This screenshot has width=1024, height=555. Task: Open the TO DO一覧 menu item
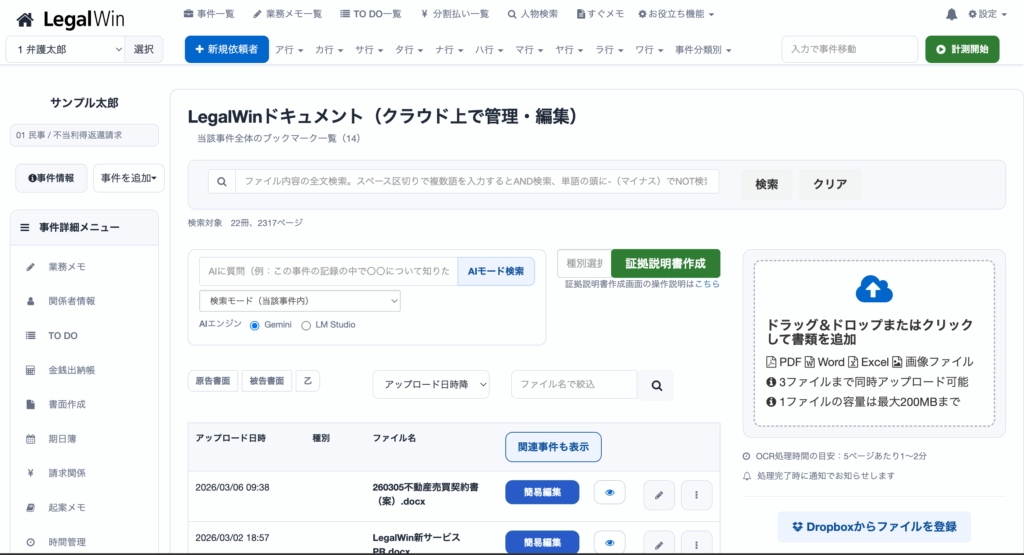(370, 14)
